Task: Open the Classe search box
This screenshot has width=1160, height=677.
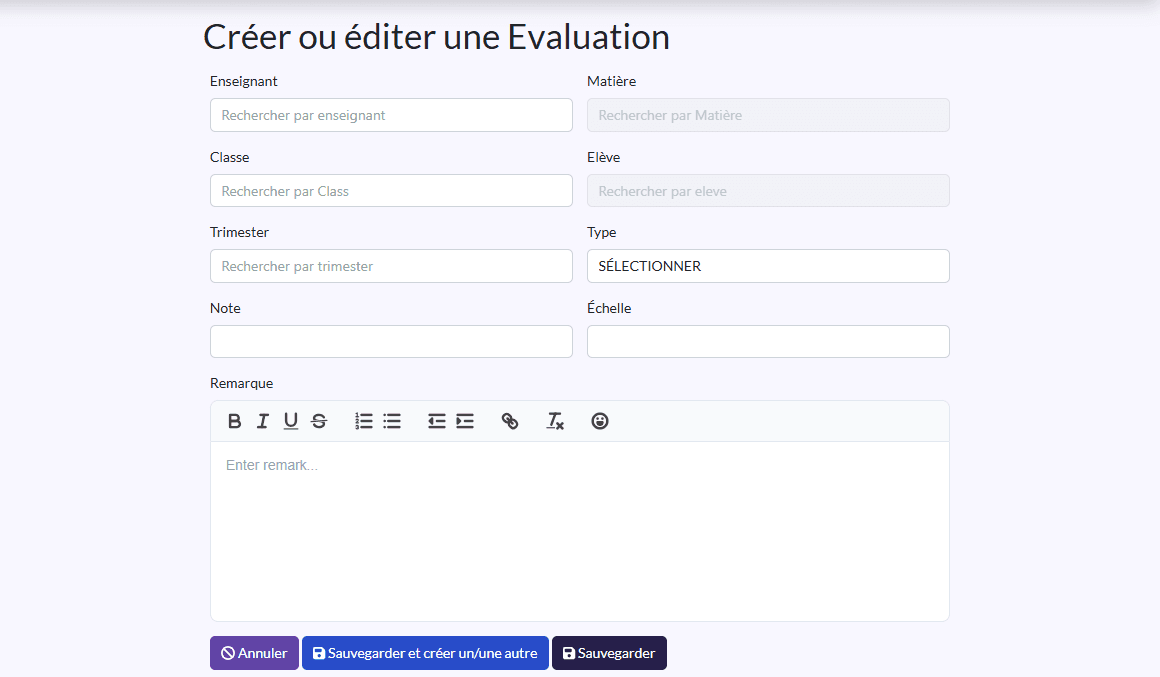Action: click(391, 191)
